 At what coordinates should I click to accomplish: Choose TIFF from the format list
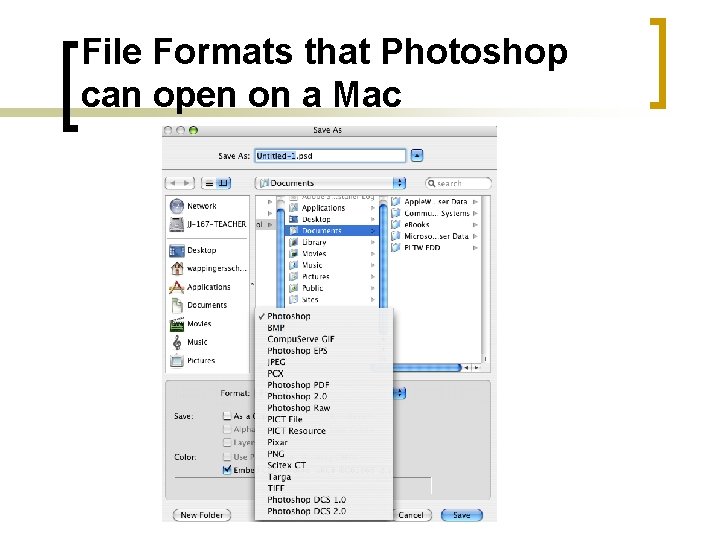tap(324, 489)
